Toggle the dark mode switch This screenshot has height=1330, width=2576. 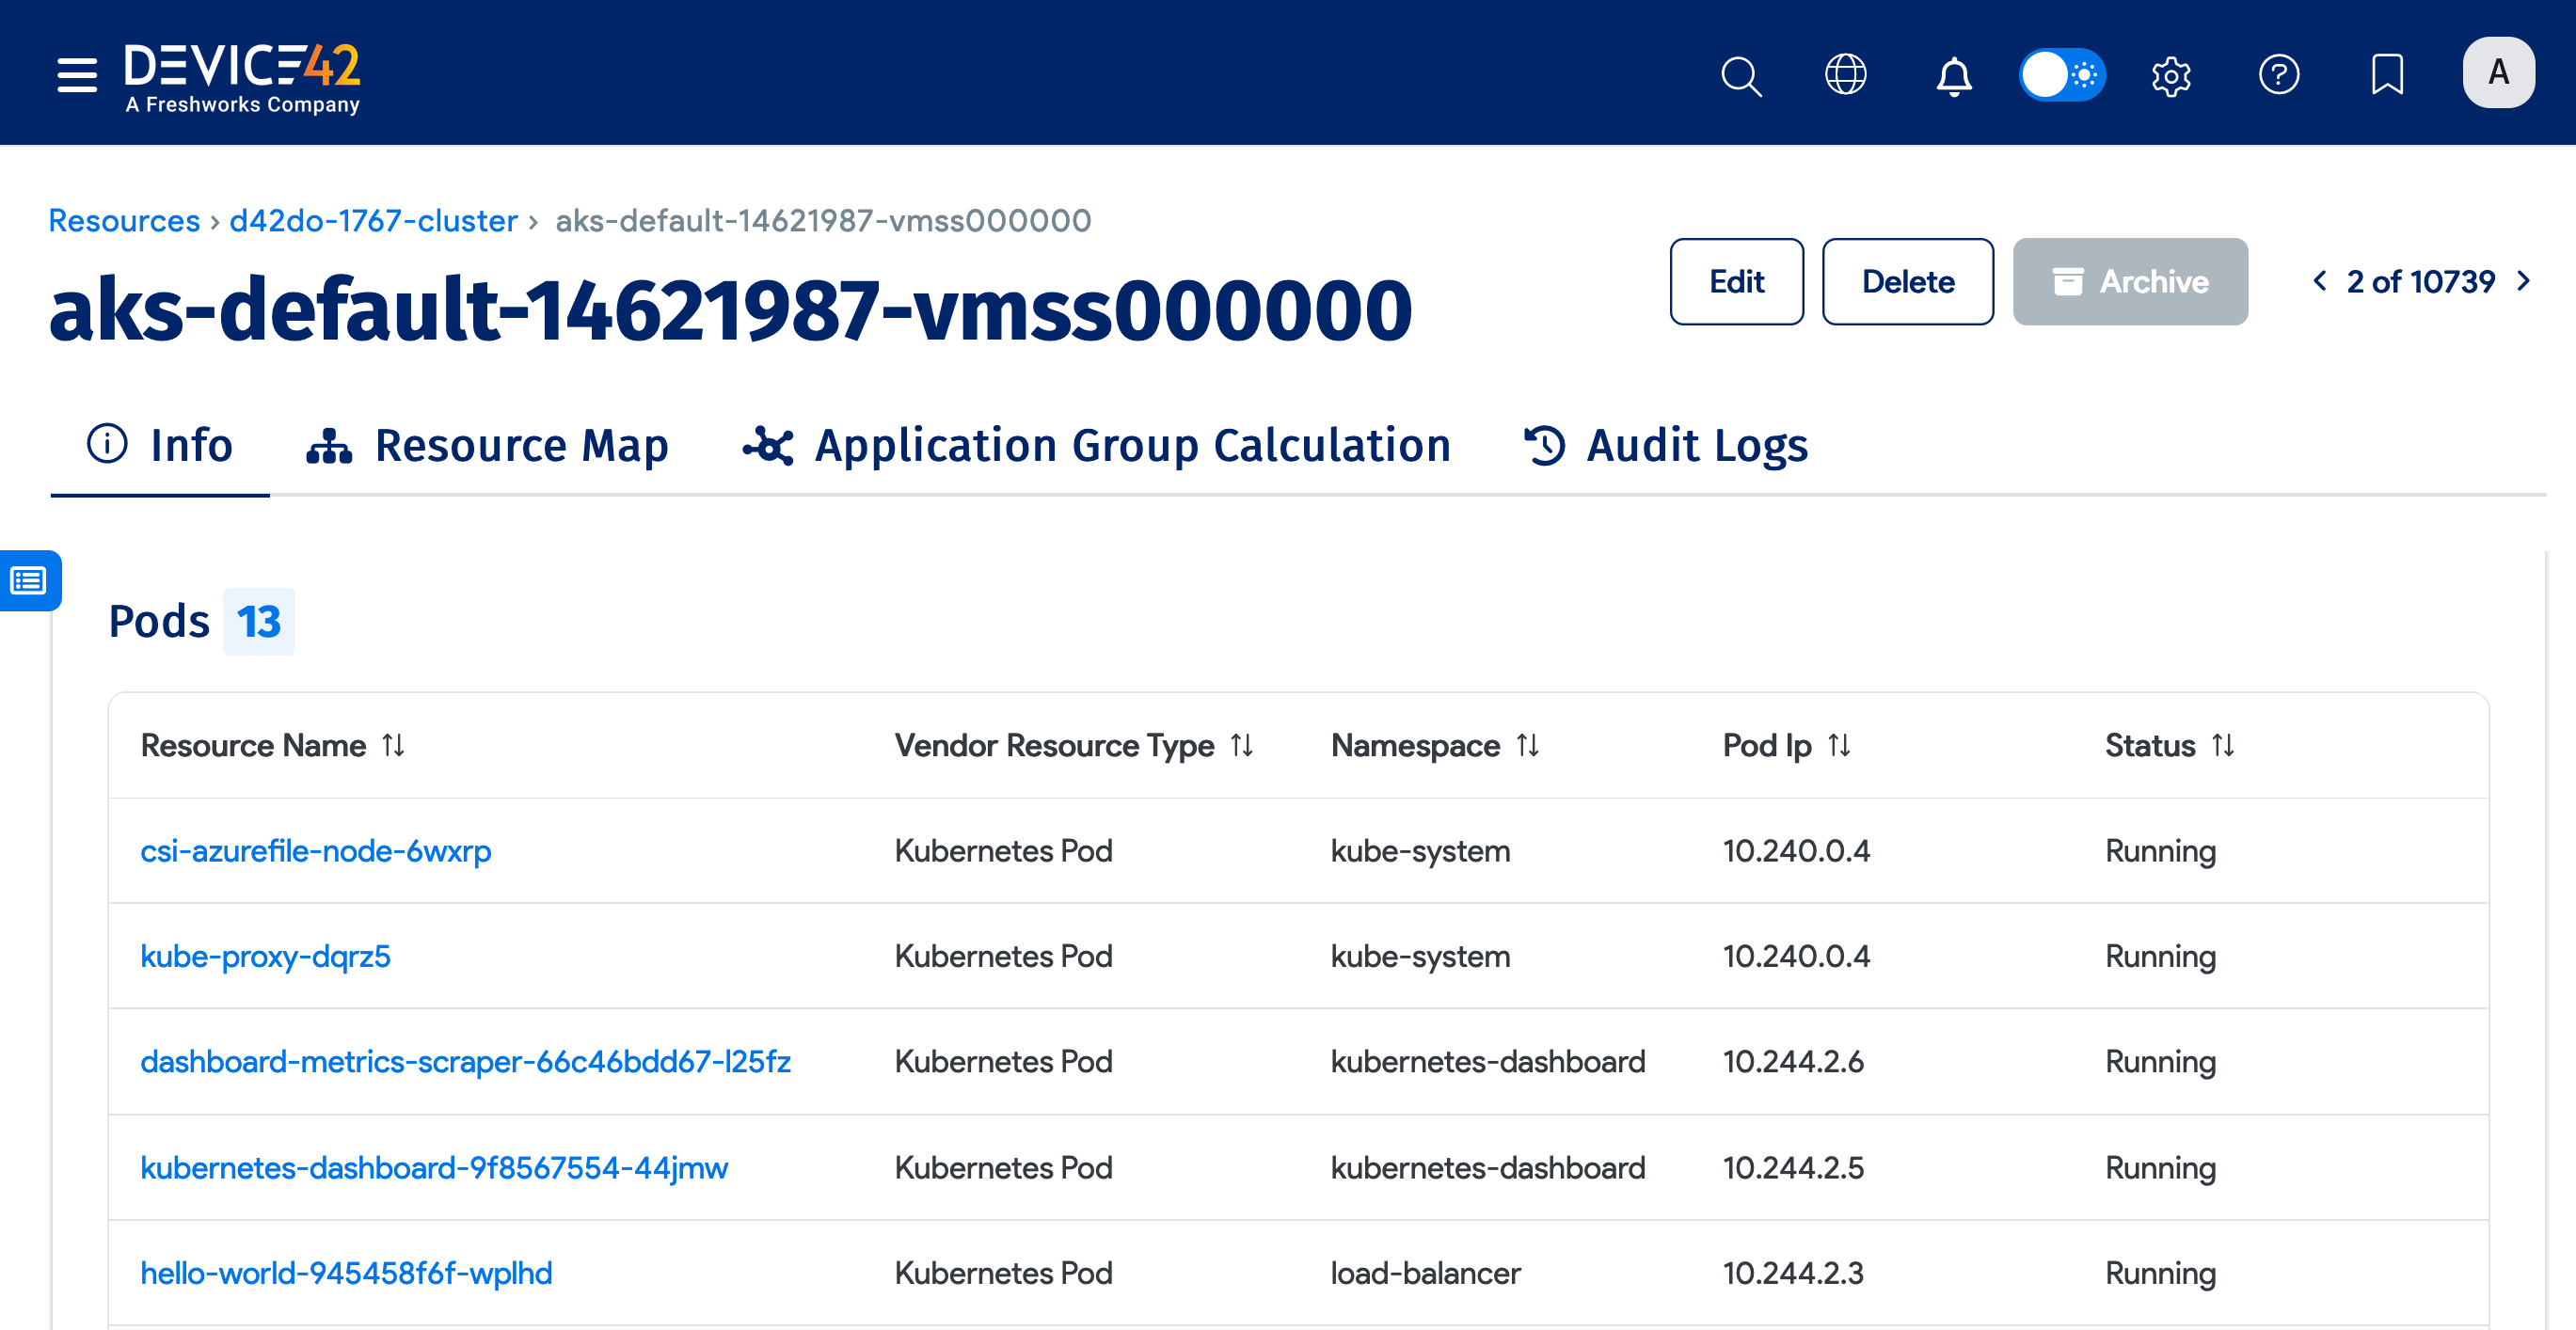[2062, 74]
